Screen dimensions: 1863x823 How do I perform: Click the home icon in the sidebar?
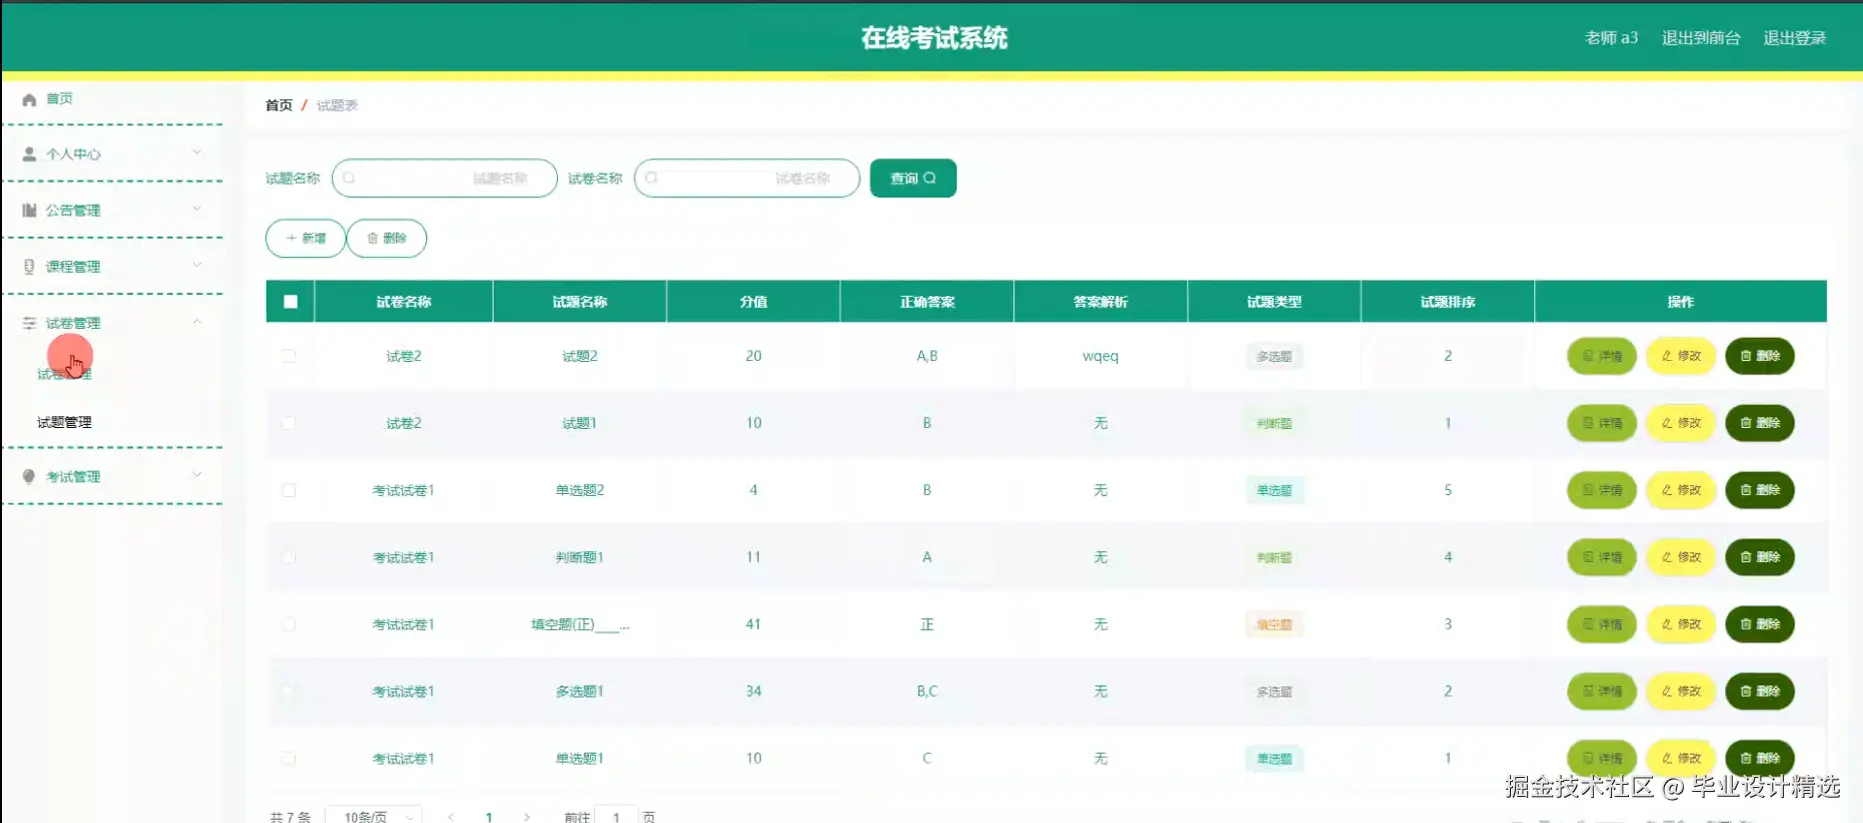(29, 99)
